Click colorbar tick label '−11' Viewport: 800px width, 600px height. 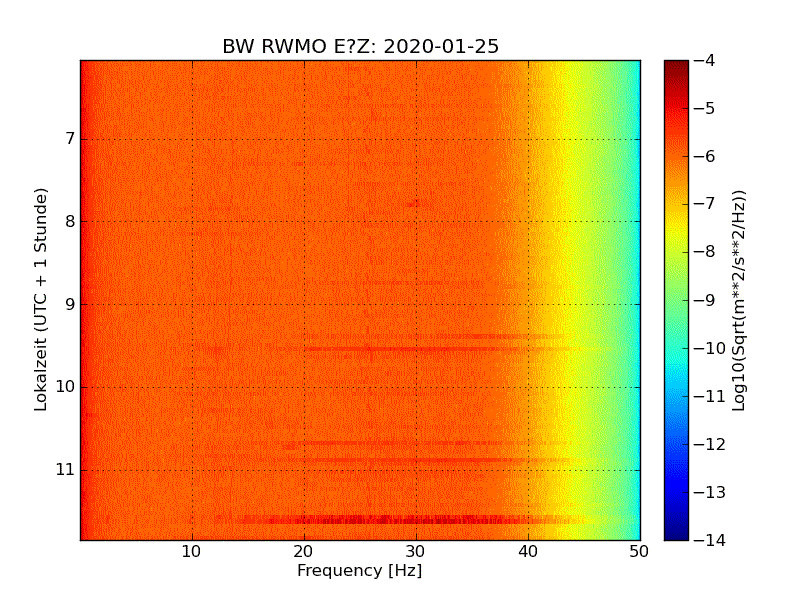(x=710, y=396)
